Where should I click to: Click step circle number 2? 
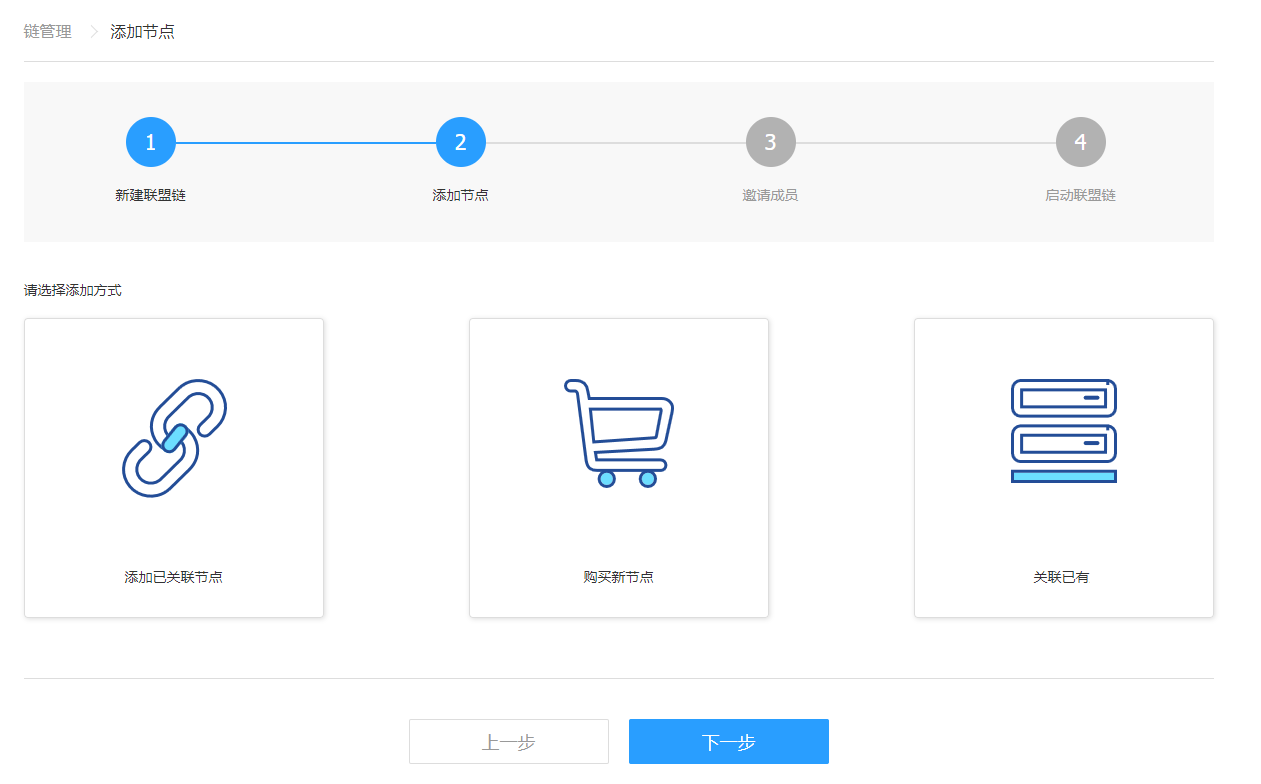[x=461, y=142]
